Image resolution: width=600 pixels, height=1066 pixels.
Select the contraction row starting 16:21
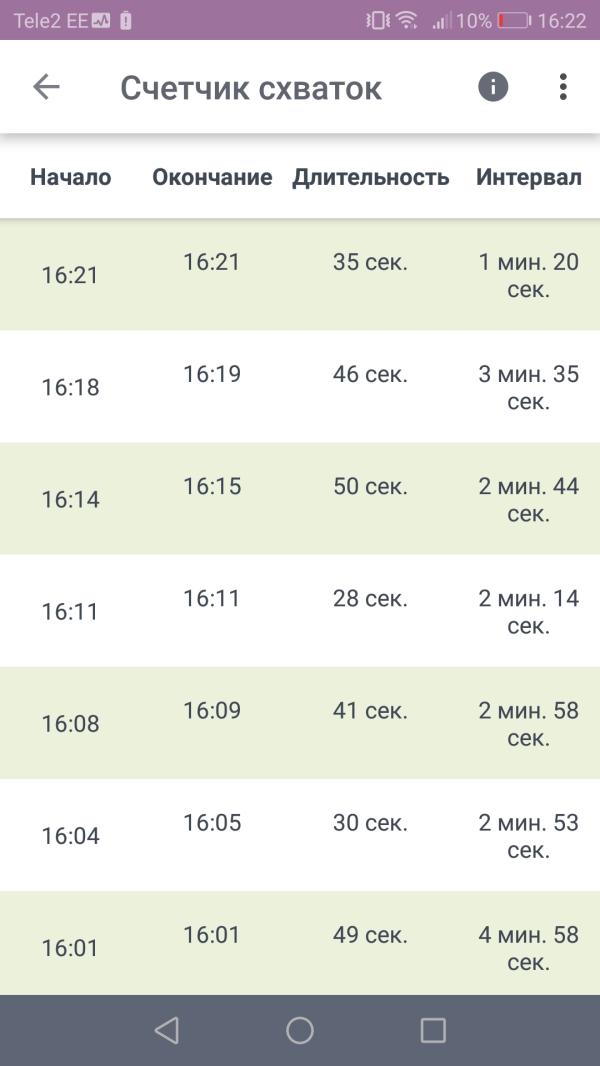300,275
